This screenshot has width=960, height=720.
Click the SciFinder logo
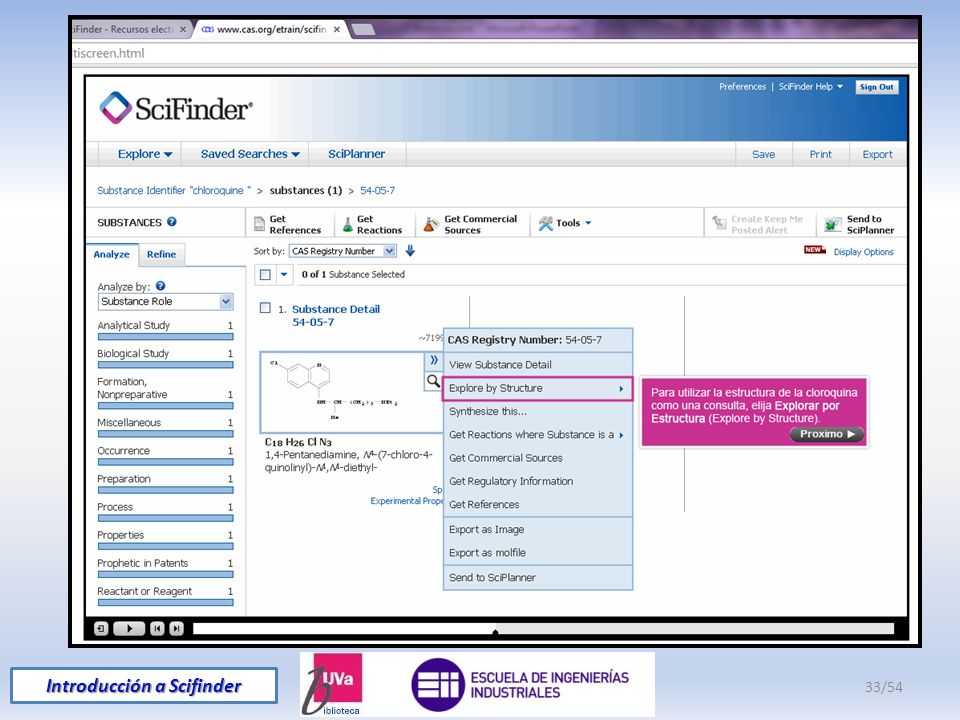pos(176,108)
